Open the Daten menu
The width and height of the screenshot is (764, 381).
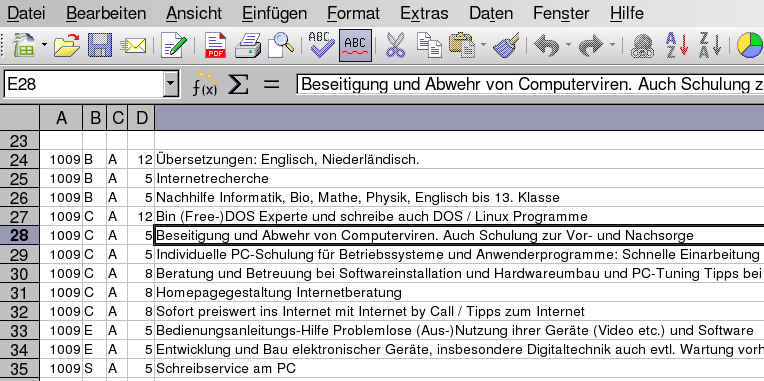pyautogui.click(x=491, y=13)
